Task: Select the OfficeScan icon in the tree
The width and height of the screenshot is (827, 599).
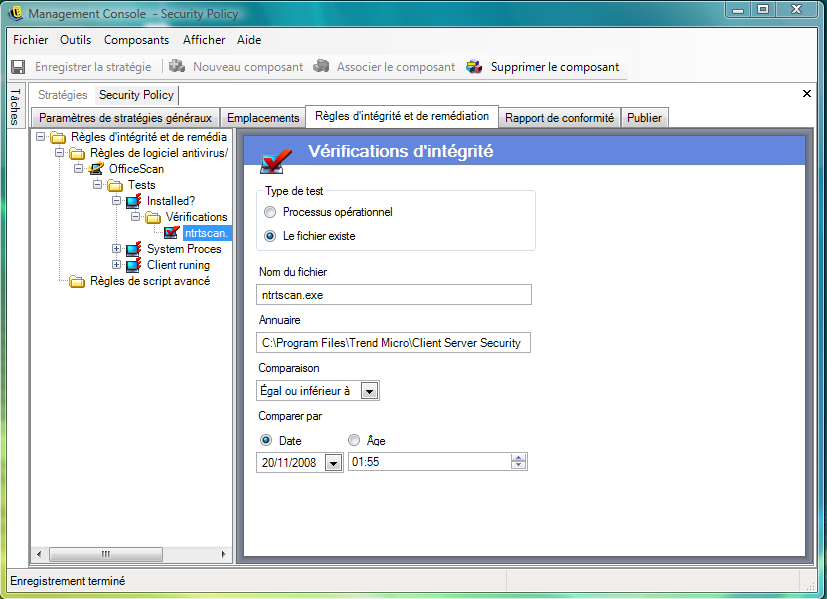Action: point(96,169)
